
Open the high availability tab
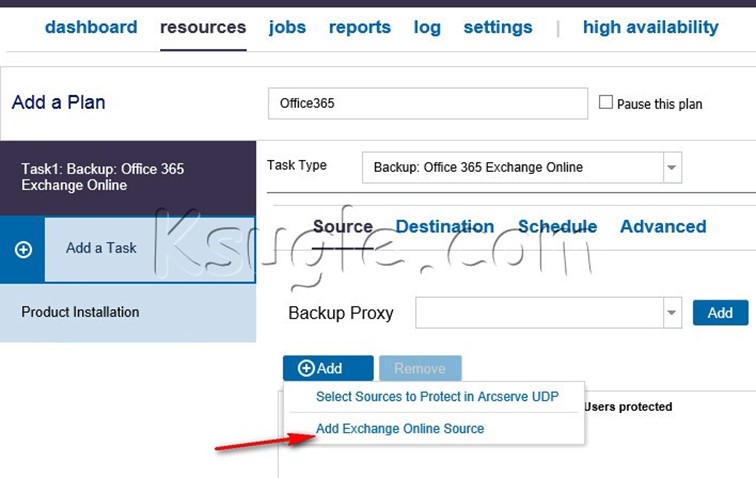(x=651, y=27)
